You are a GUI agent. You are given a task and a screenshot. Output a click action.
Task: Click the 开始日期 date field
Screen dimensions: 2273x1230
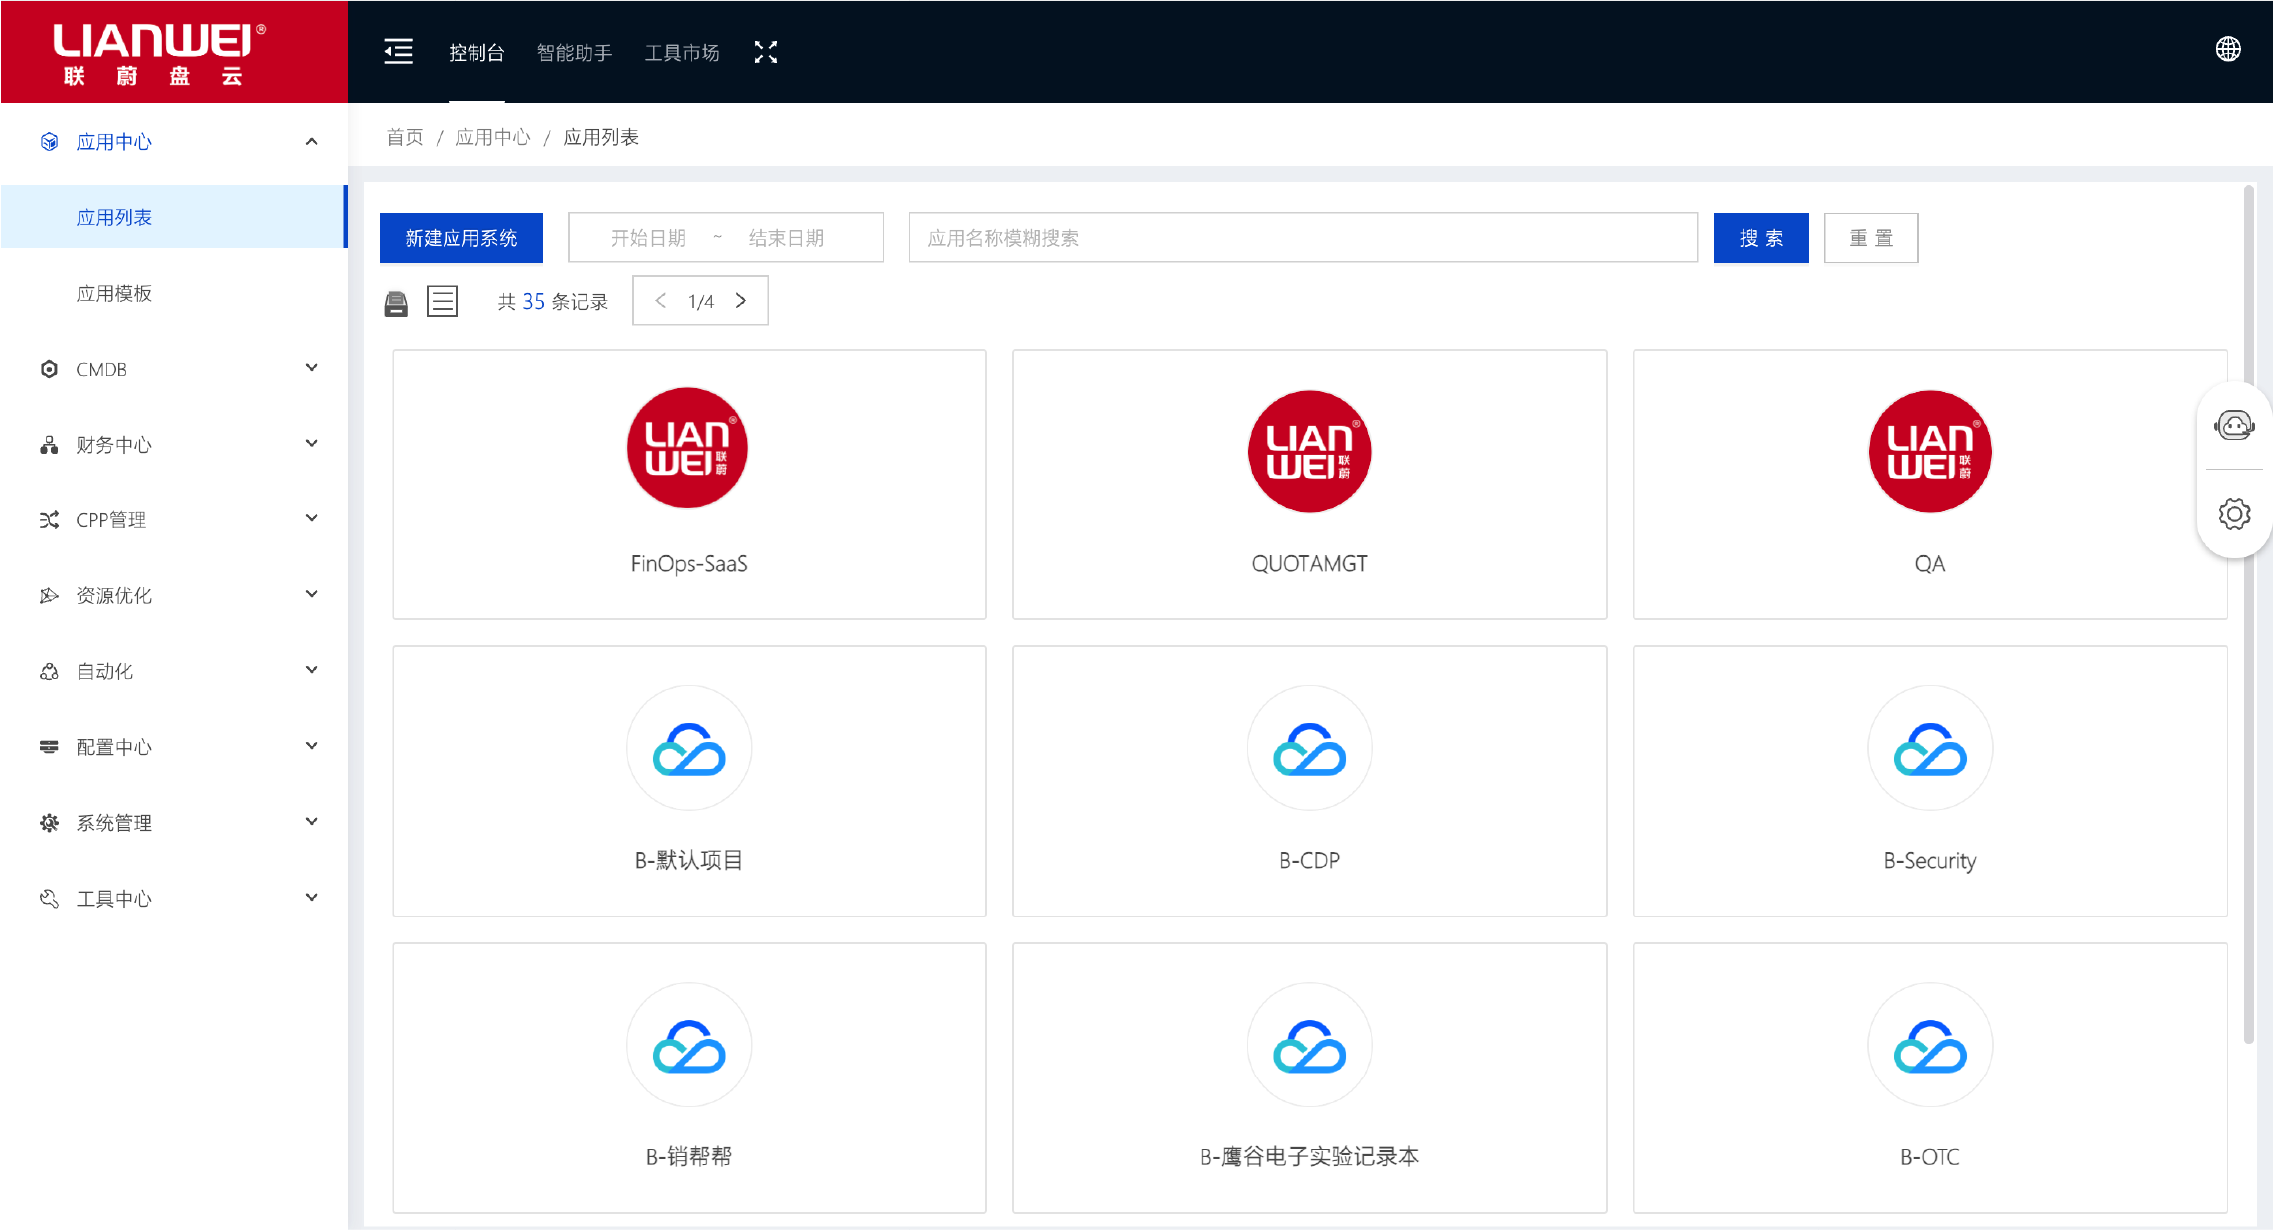click(x=648, y=238)
